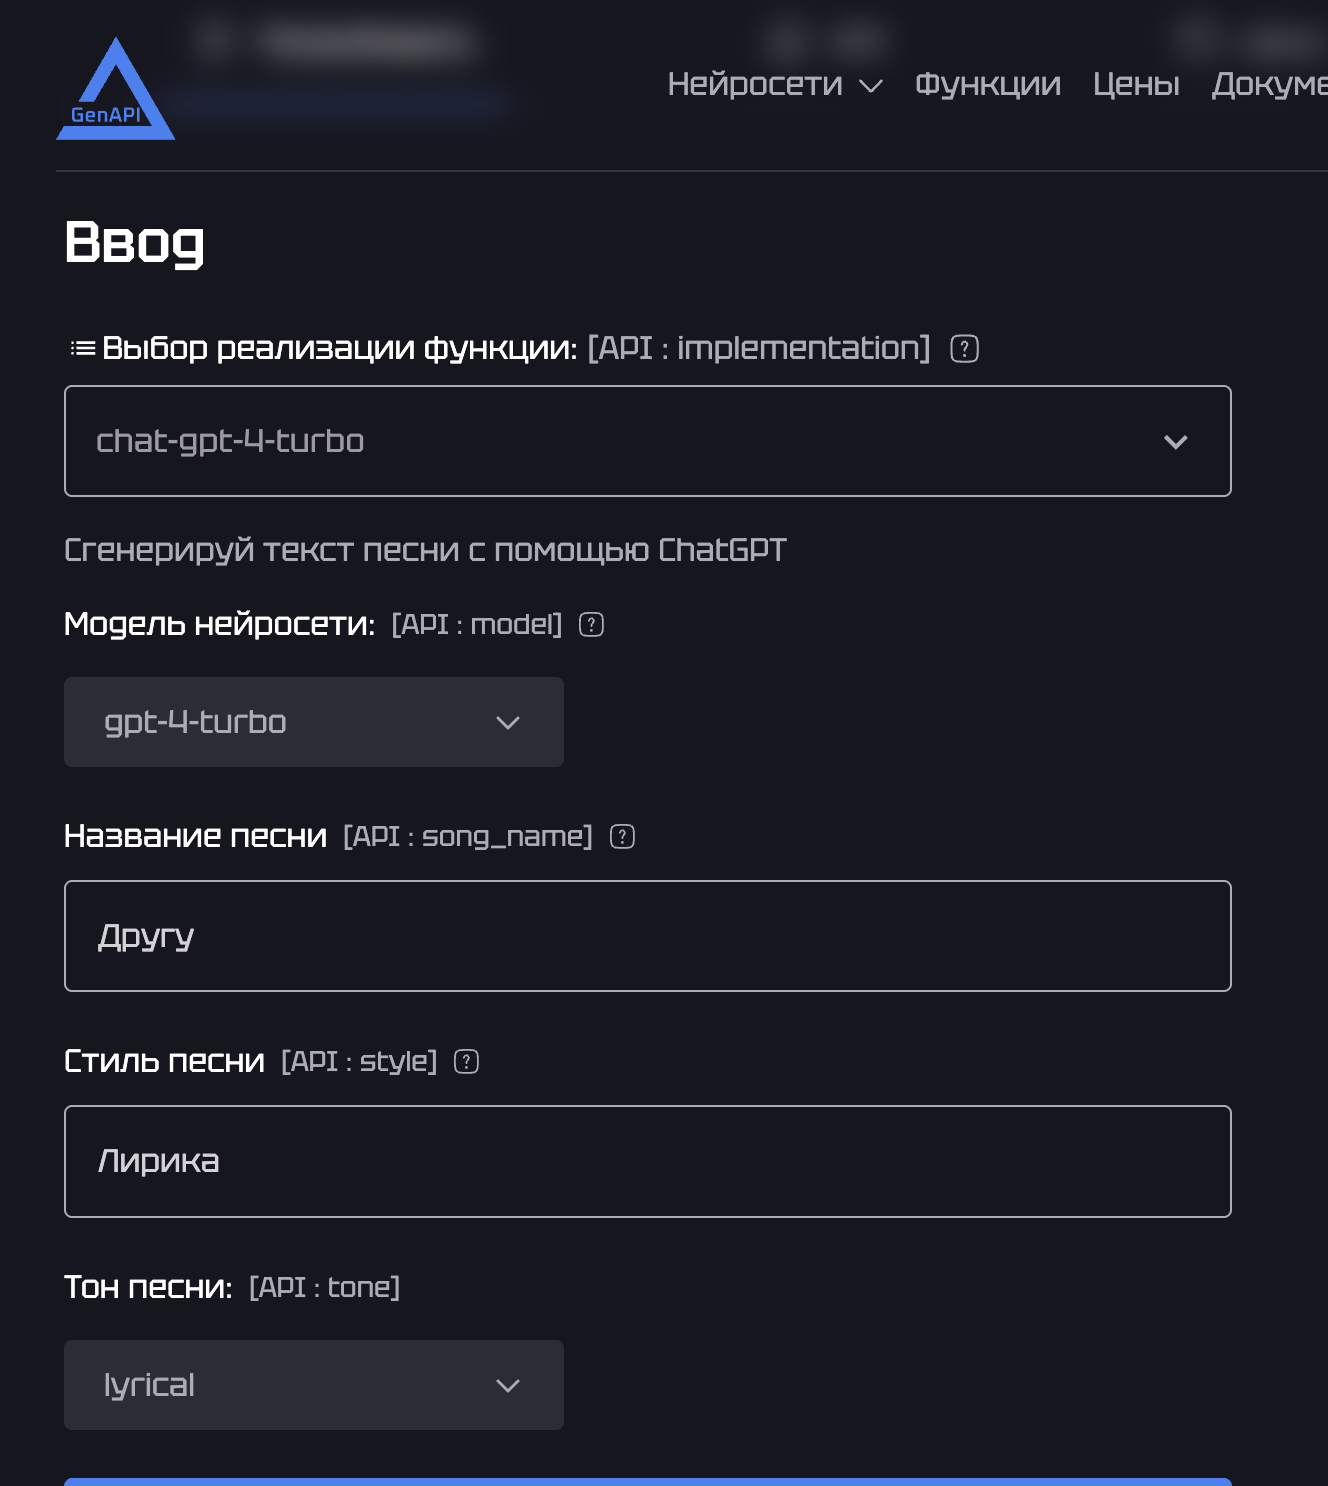Expand the Нейросети menu chevron

pos(871,86)
